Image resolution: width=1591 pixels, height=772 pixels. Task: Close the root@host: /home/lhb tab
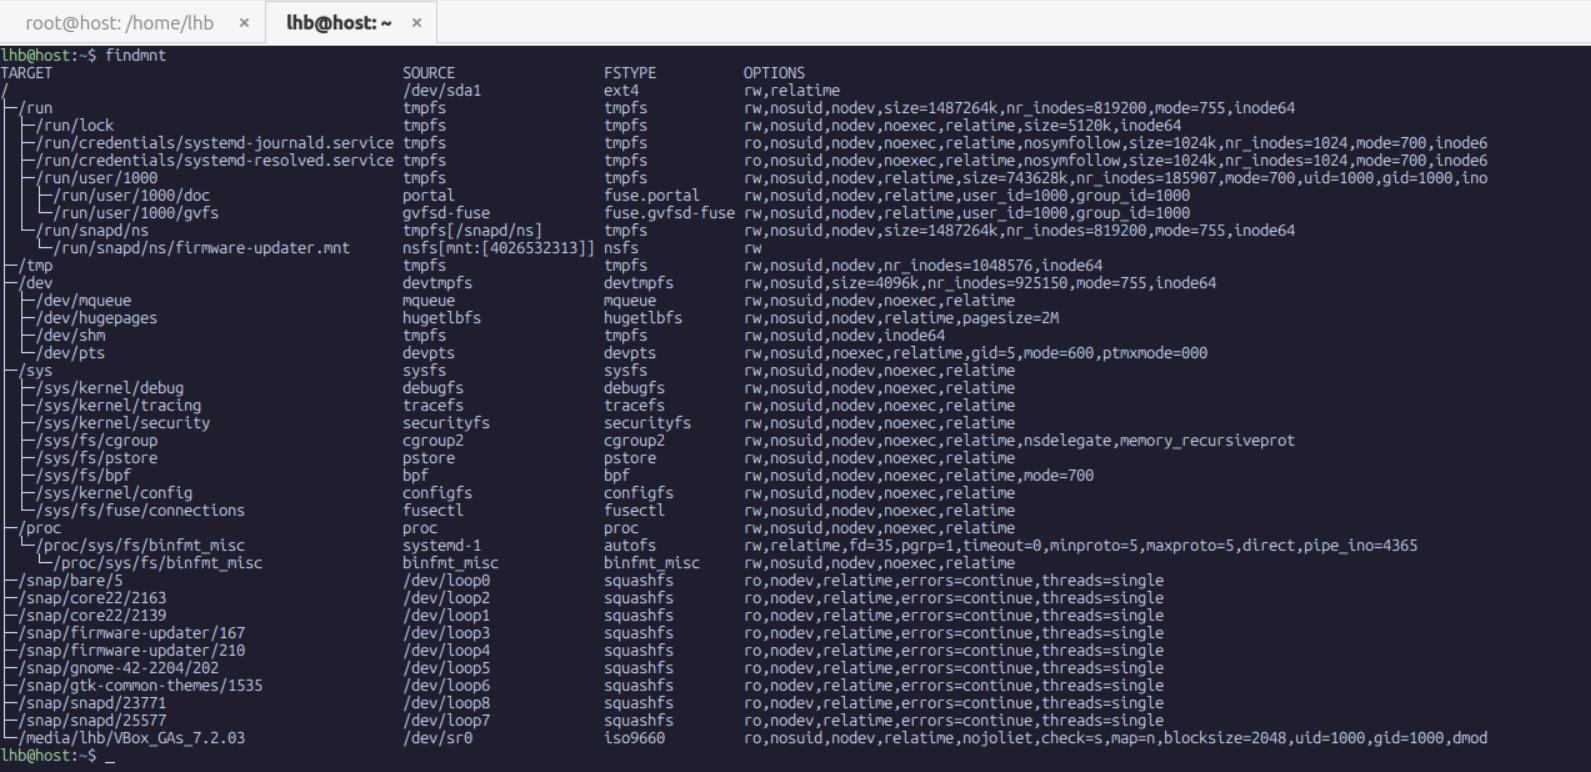click(x=244, y=22)
